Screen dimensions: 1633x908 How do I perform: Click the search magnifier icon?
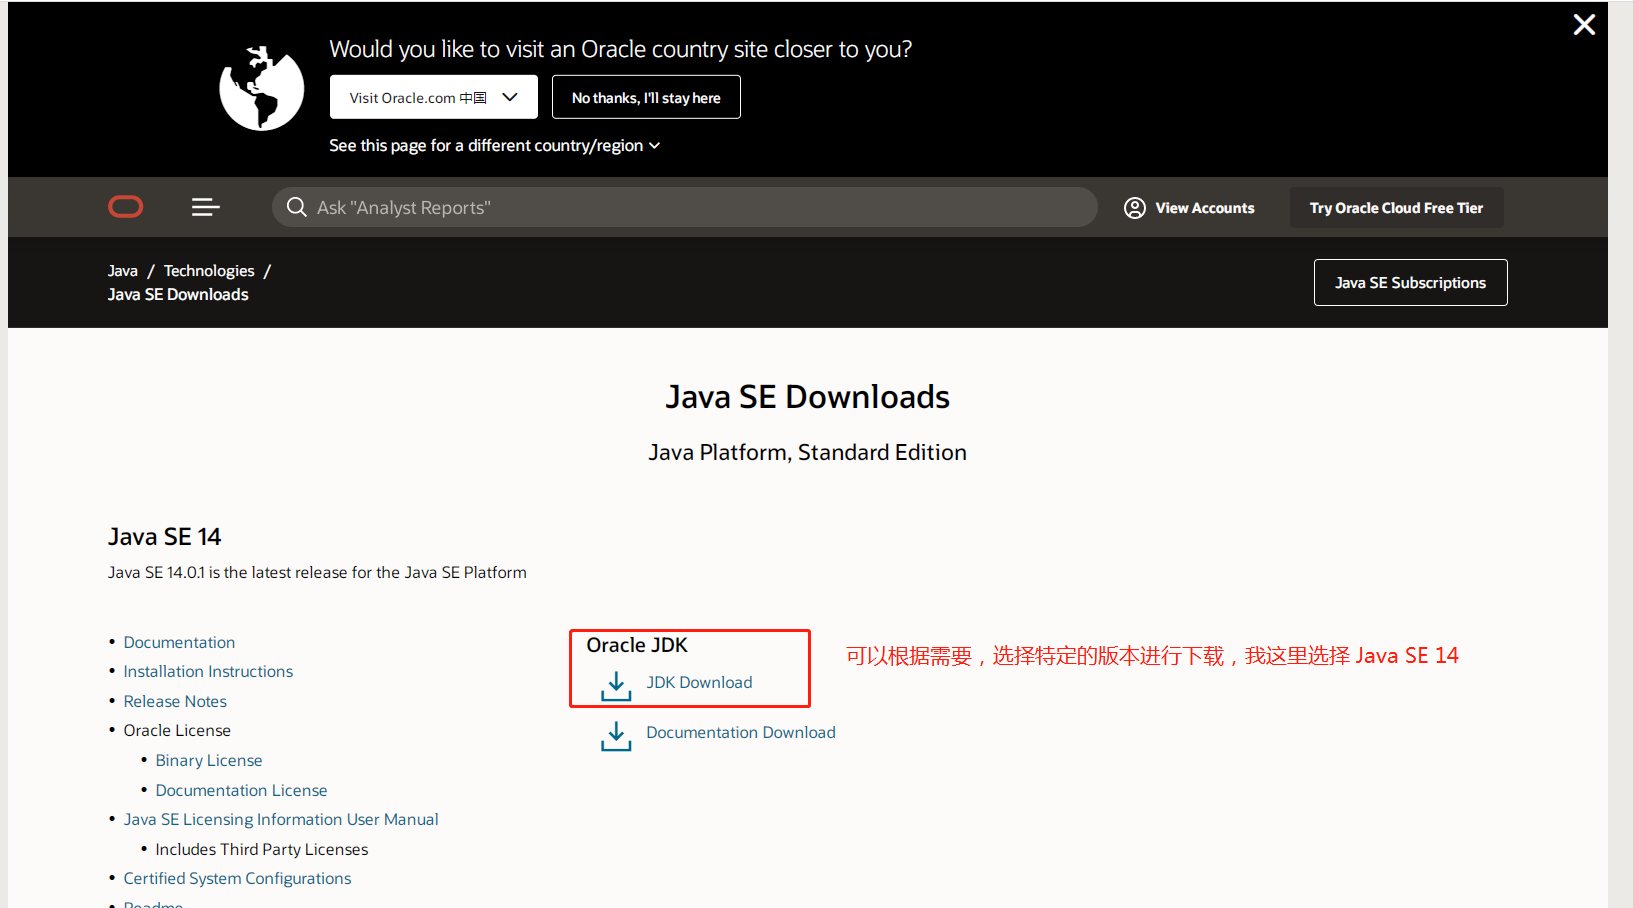(x=296, y=207)
